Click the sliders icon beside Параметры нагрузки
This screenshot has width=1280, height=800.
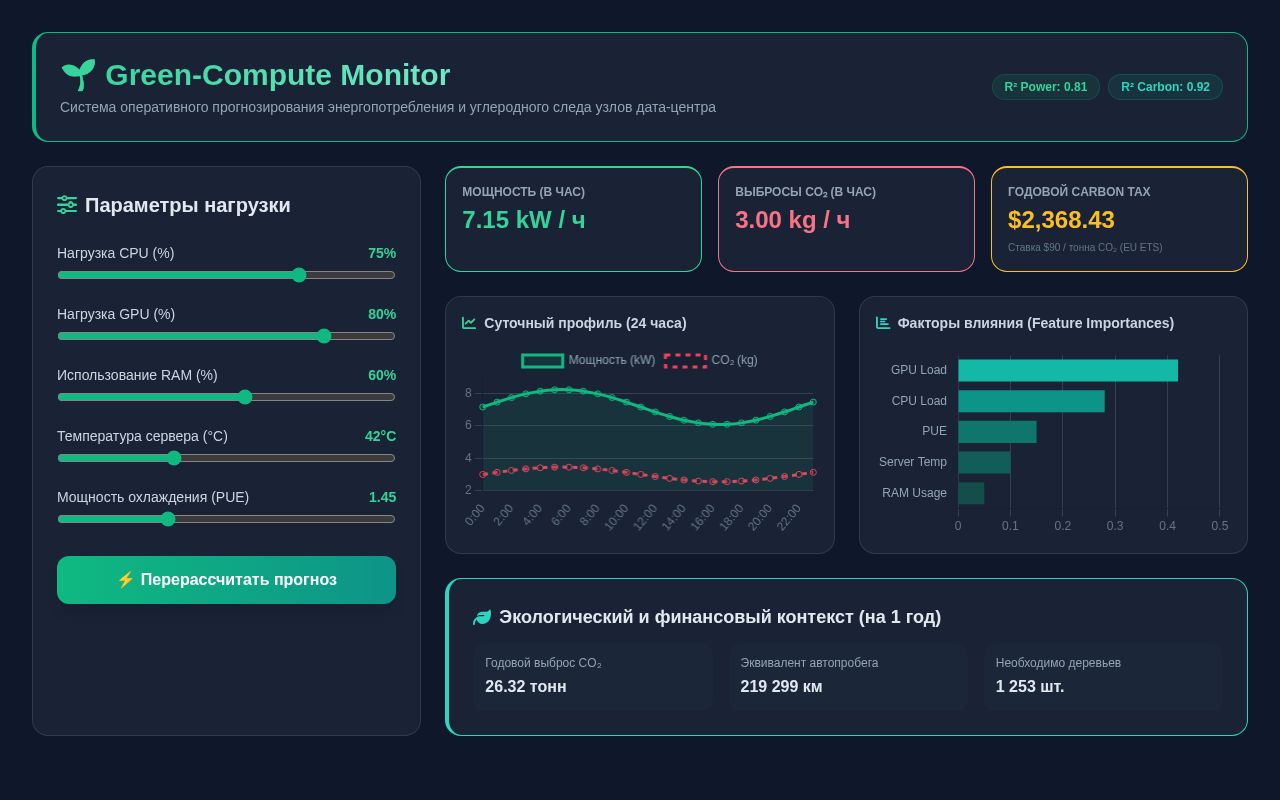(67, 205)
